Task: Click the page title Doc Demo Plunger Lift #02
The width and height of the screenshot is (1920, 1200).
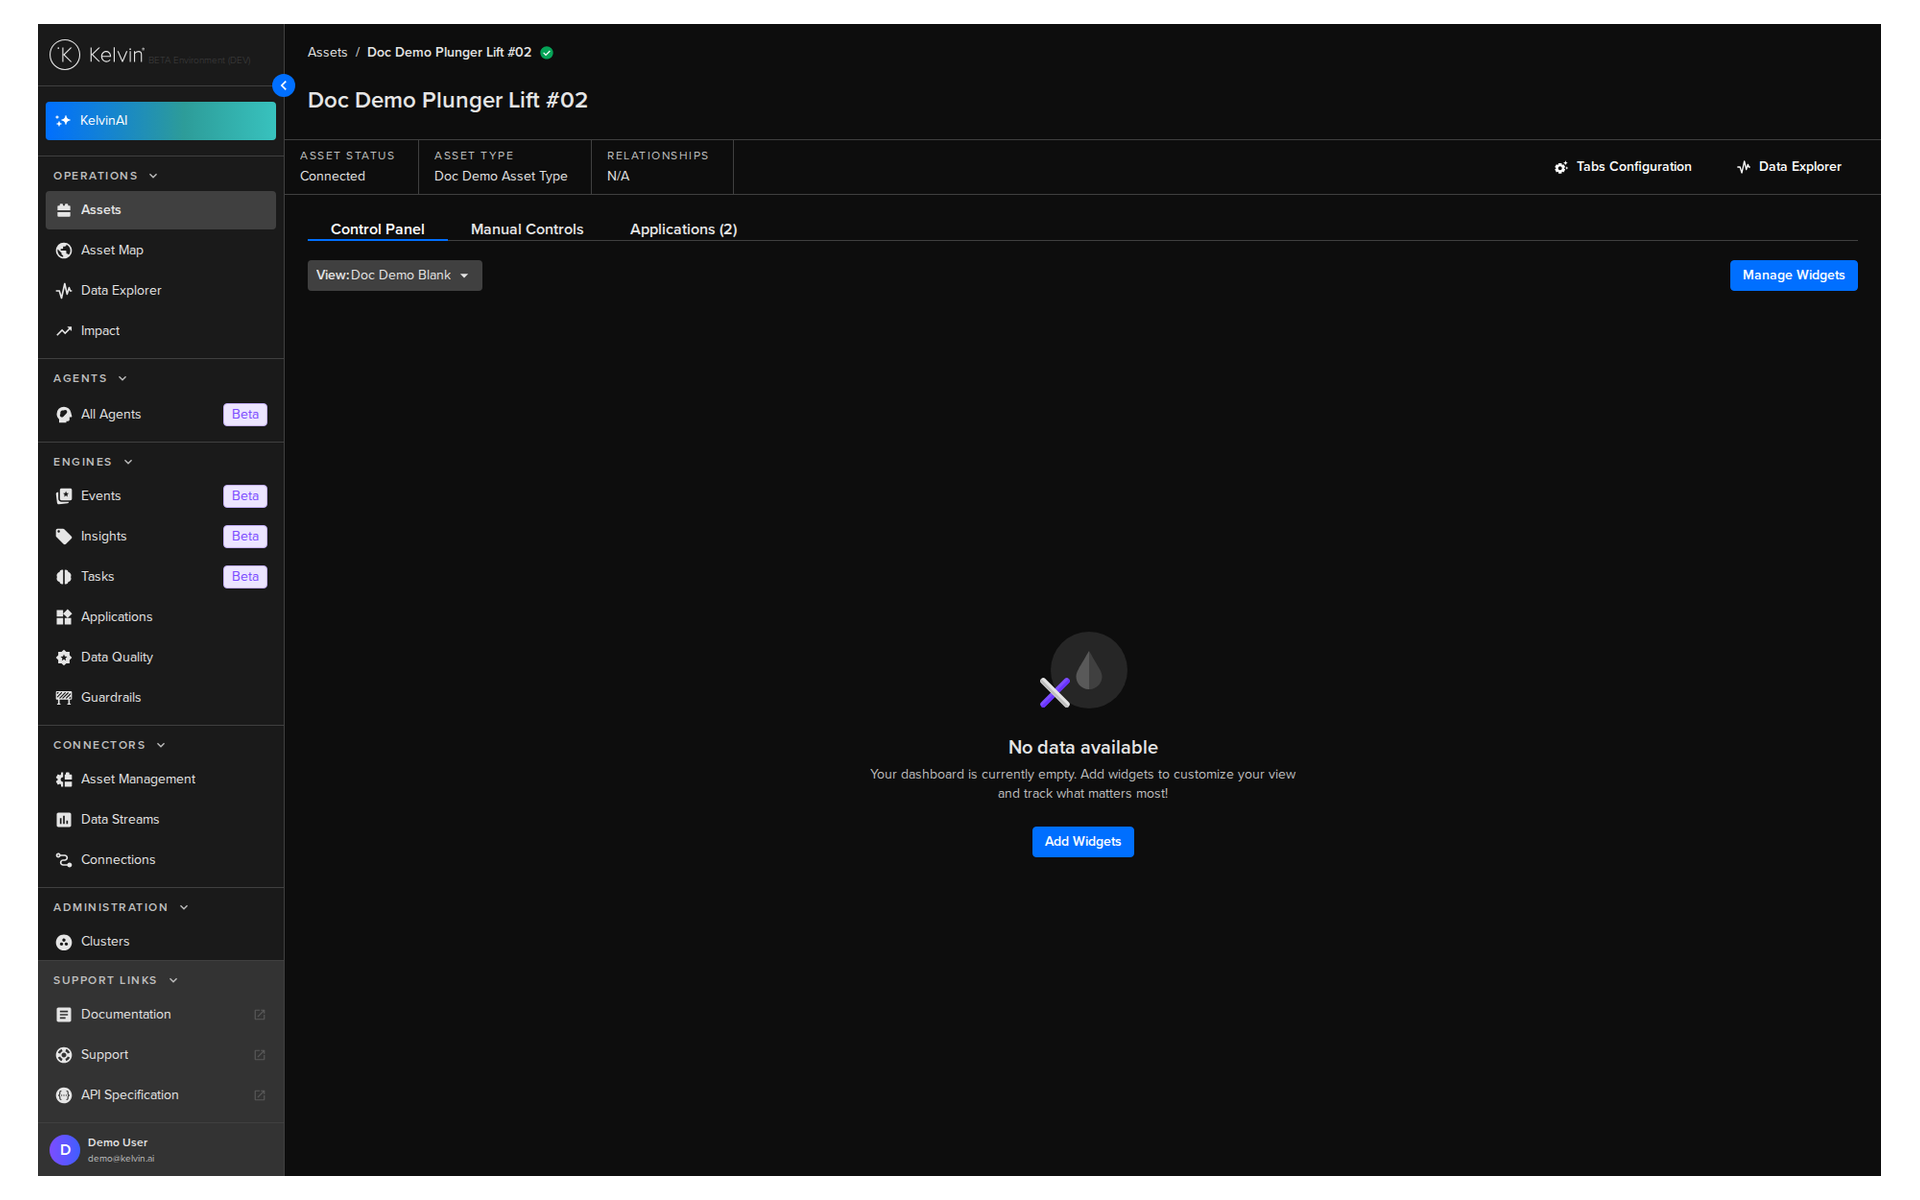Action: (x=448, y=101)
